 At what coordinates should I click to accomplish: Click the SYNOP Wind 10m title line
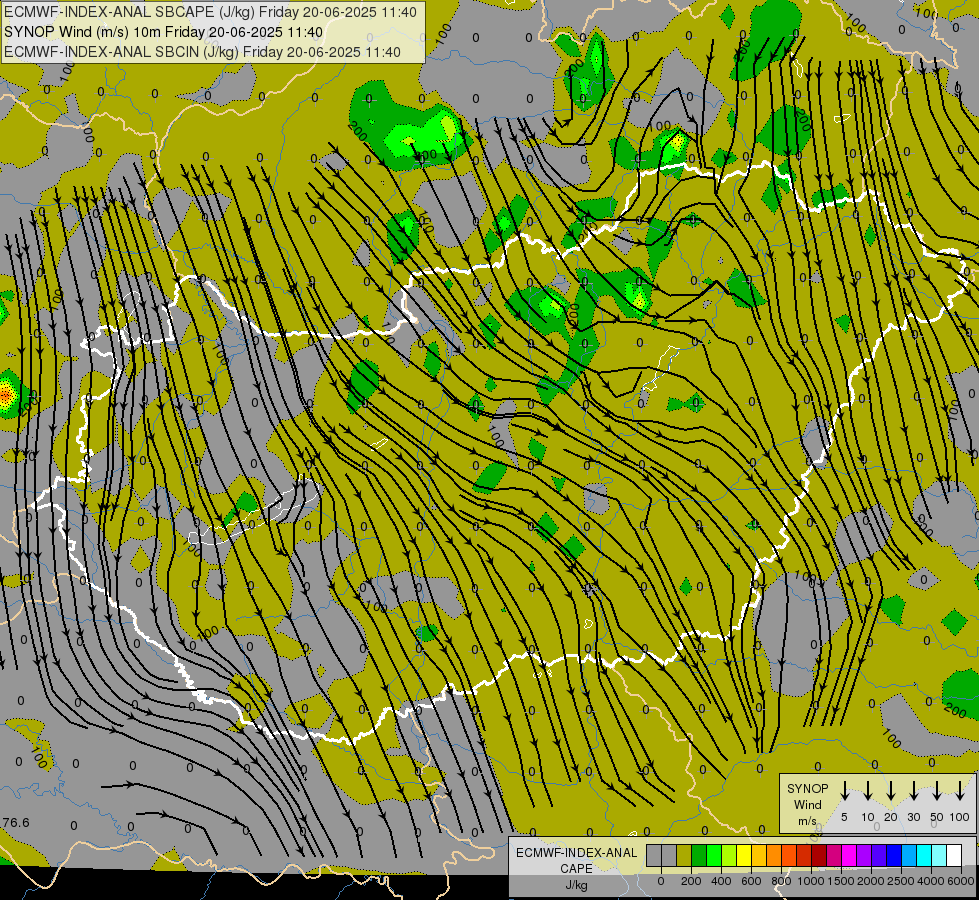(x=163, y=32)
